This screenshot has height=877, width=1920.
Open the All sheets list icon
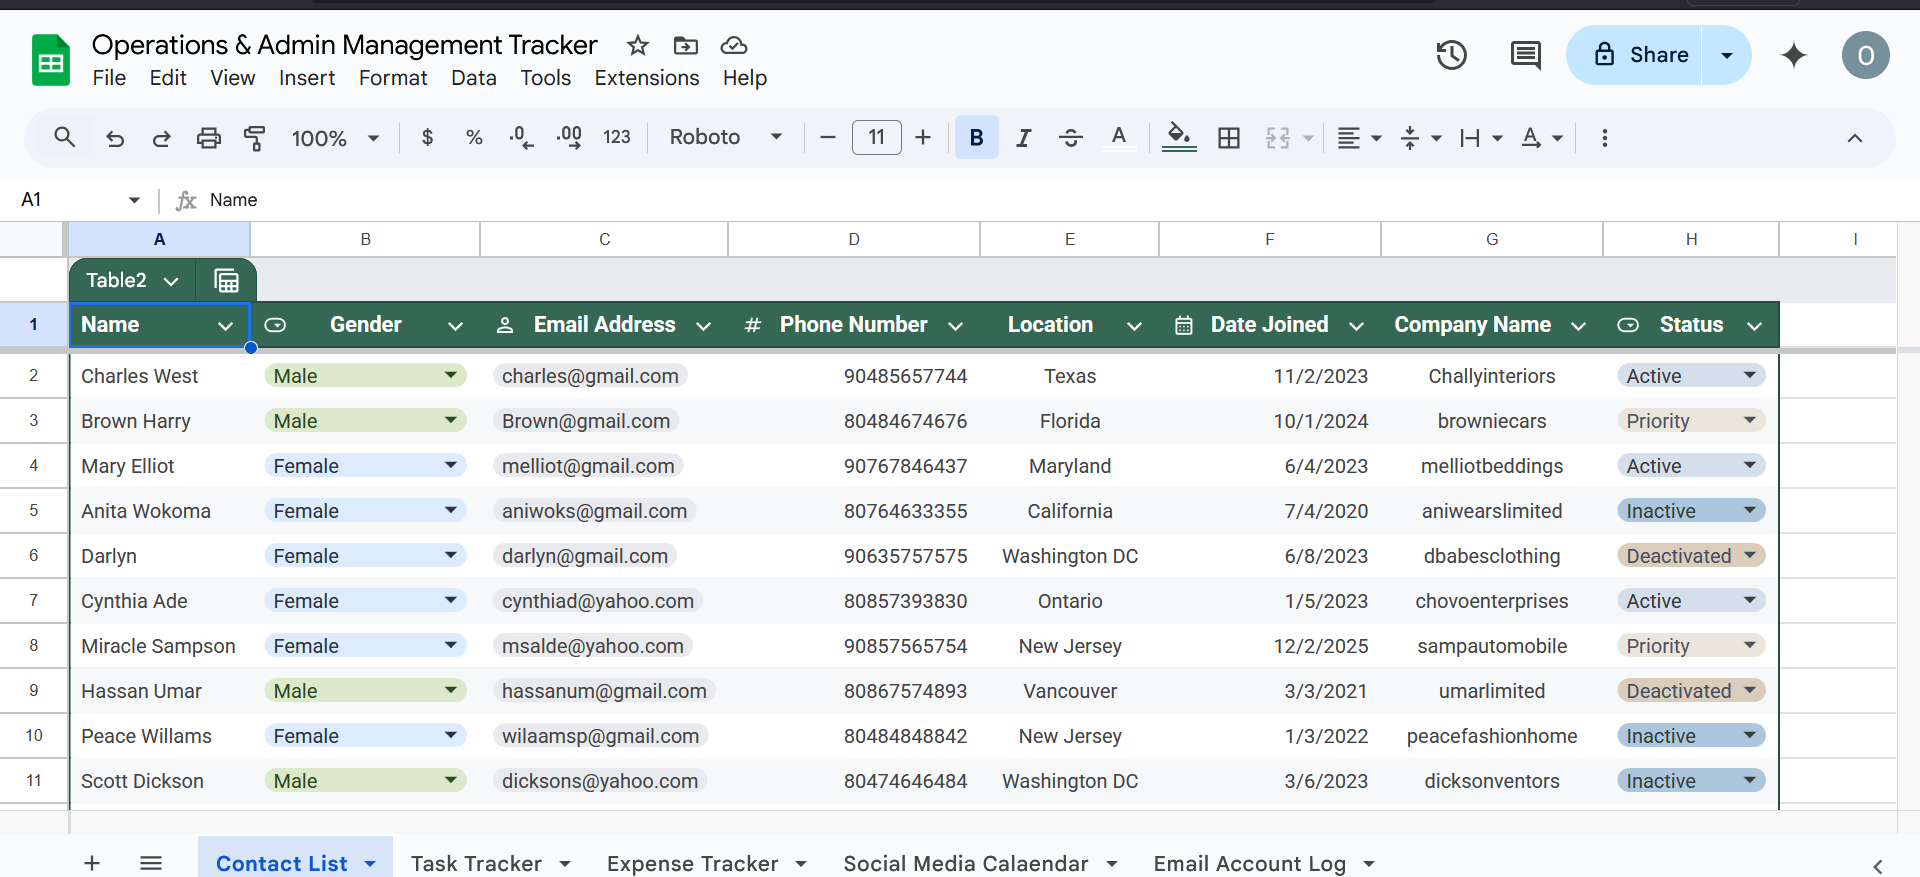(151, 863)
